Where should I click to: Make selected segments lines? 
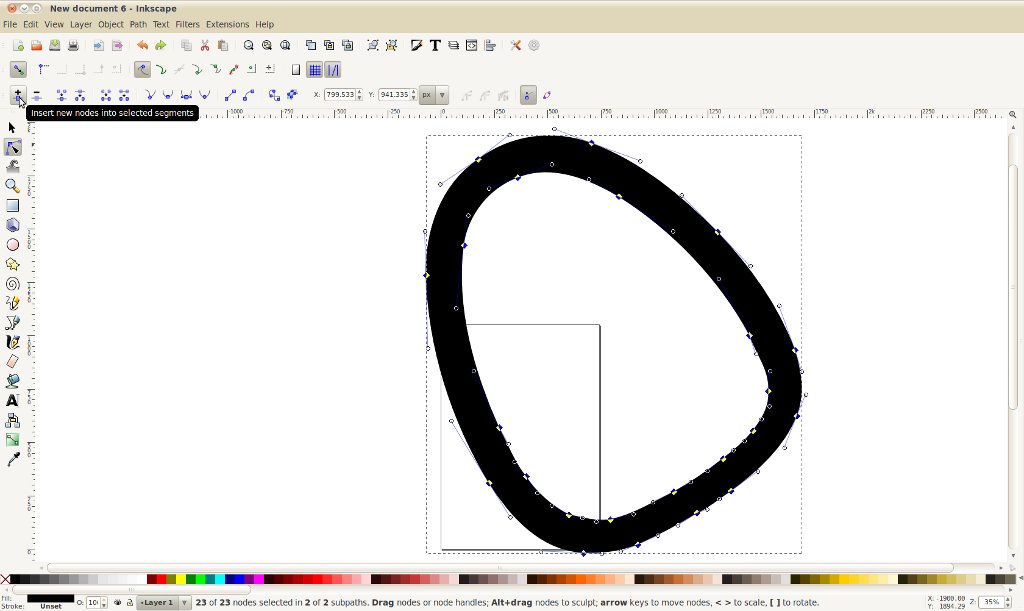tap(230, 95)
